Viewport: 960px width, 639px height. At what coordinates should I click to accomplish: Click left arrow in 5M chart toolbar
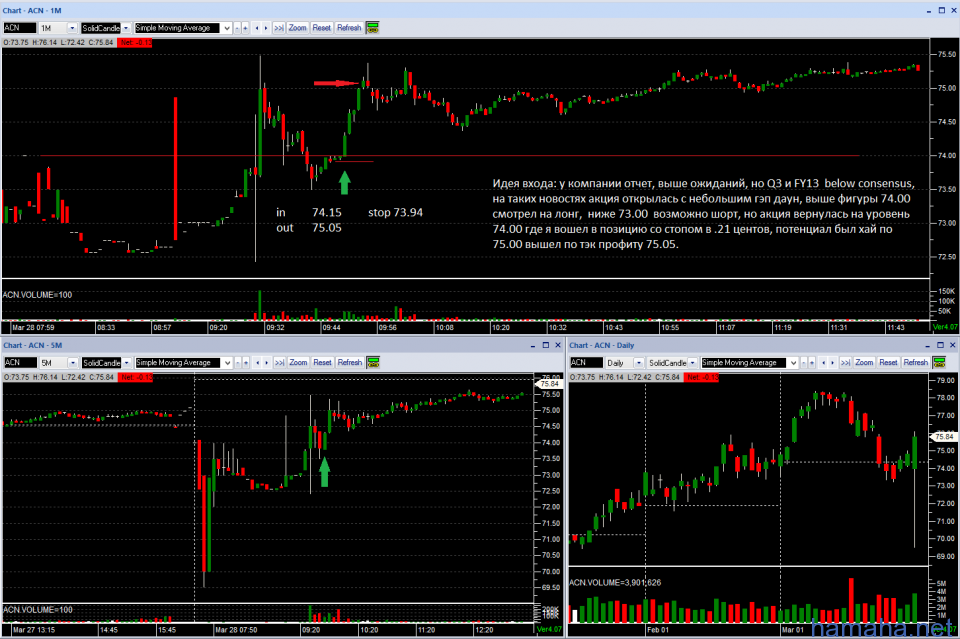point(257,362)
